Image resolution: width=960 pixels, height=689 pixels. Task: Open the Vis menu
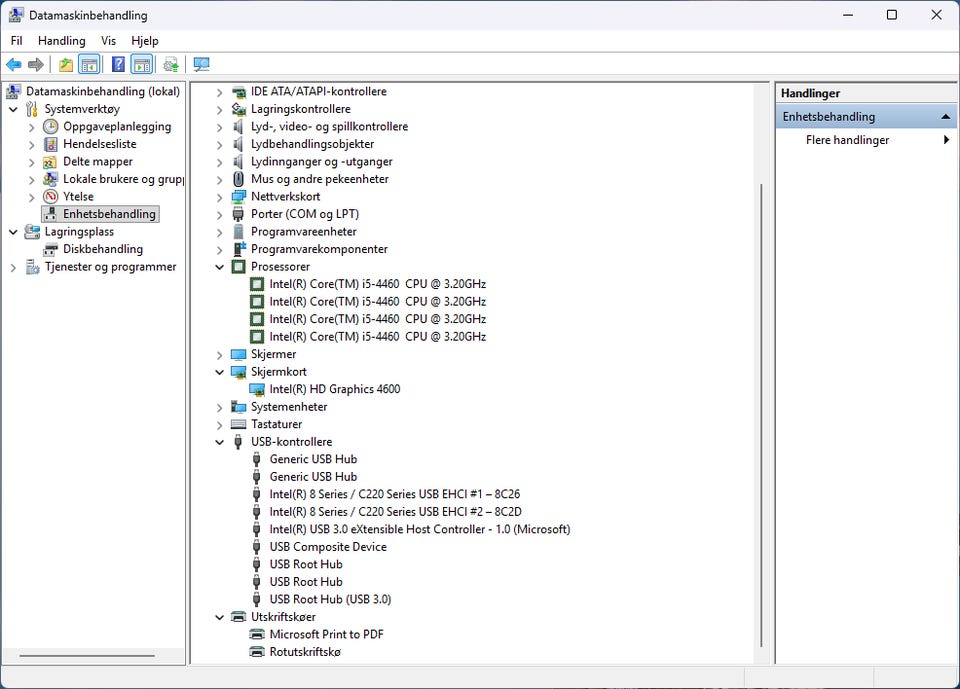coord(108,41)
